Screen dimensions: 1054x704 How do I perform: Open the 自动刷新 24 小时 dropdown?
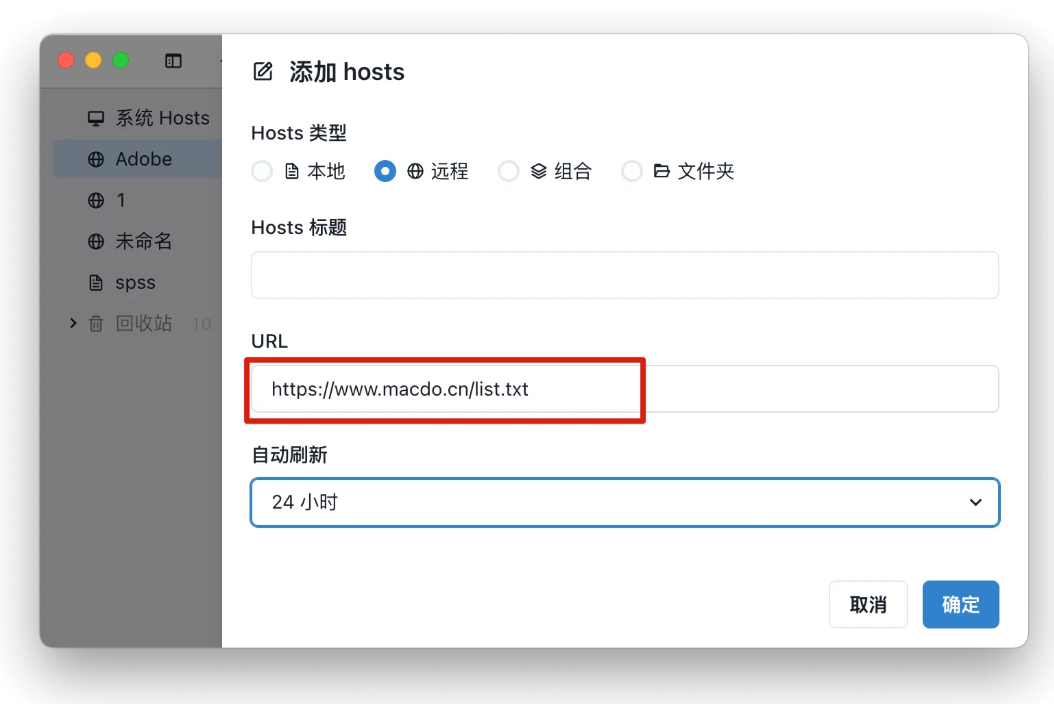click(624, 502)
